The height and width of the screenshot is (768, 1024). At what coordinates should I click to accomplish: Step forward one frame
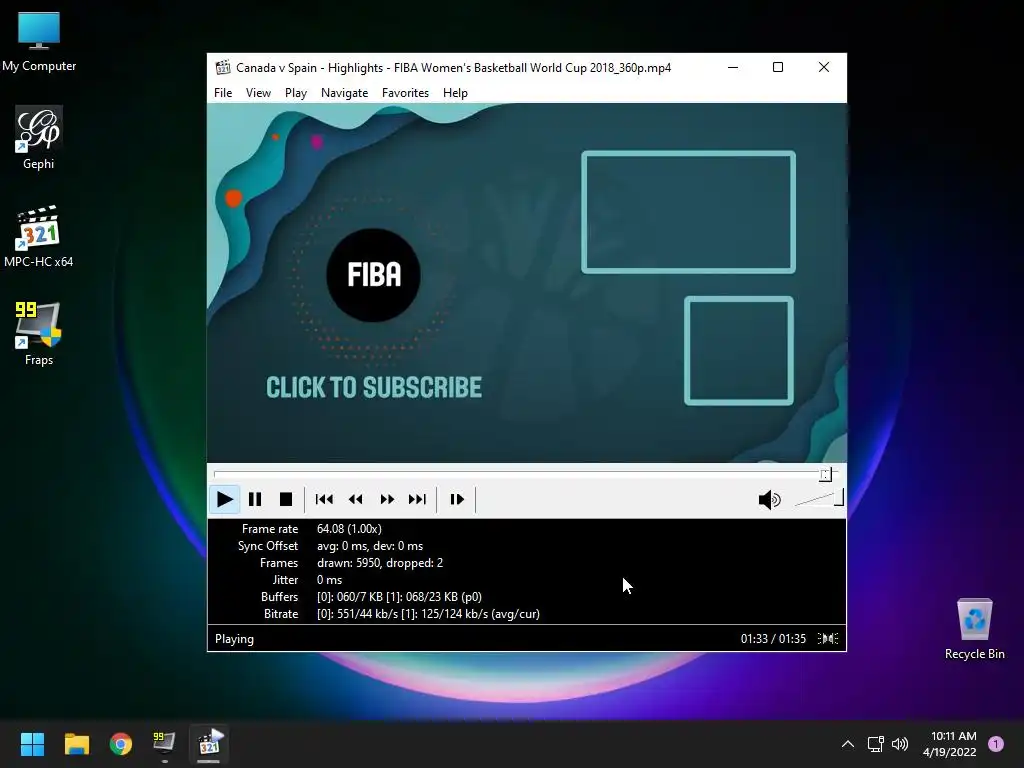[456, 500]
